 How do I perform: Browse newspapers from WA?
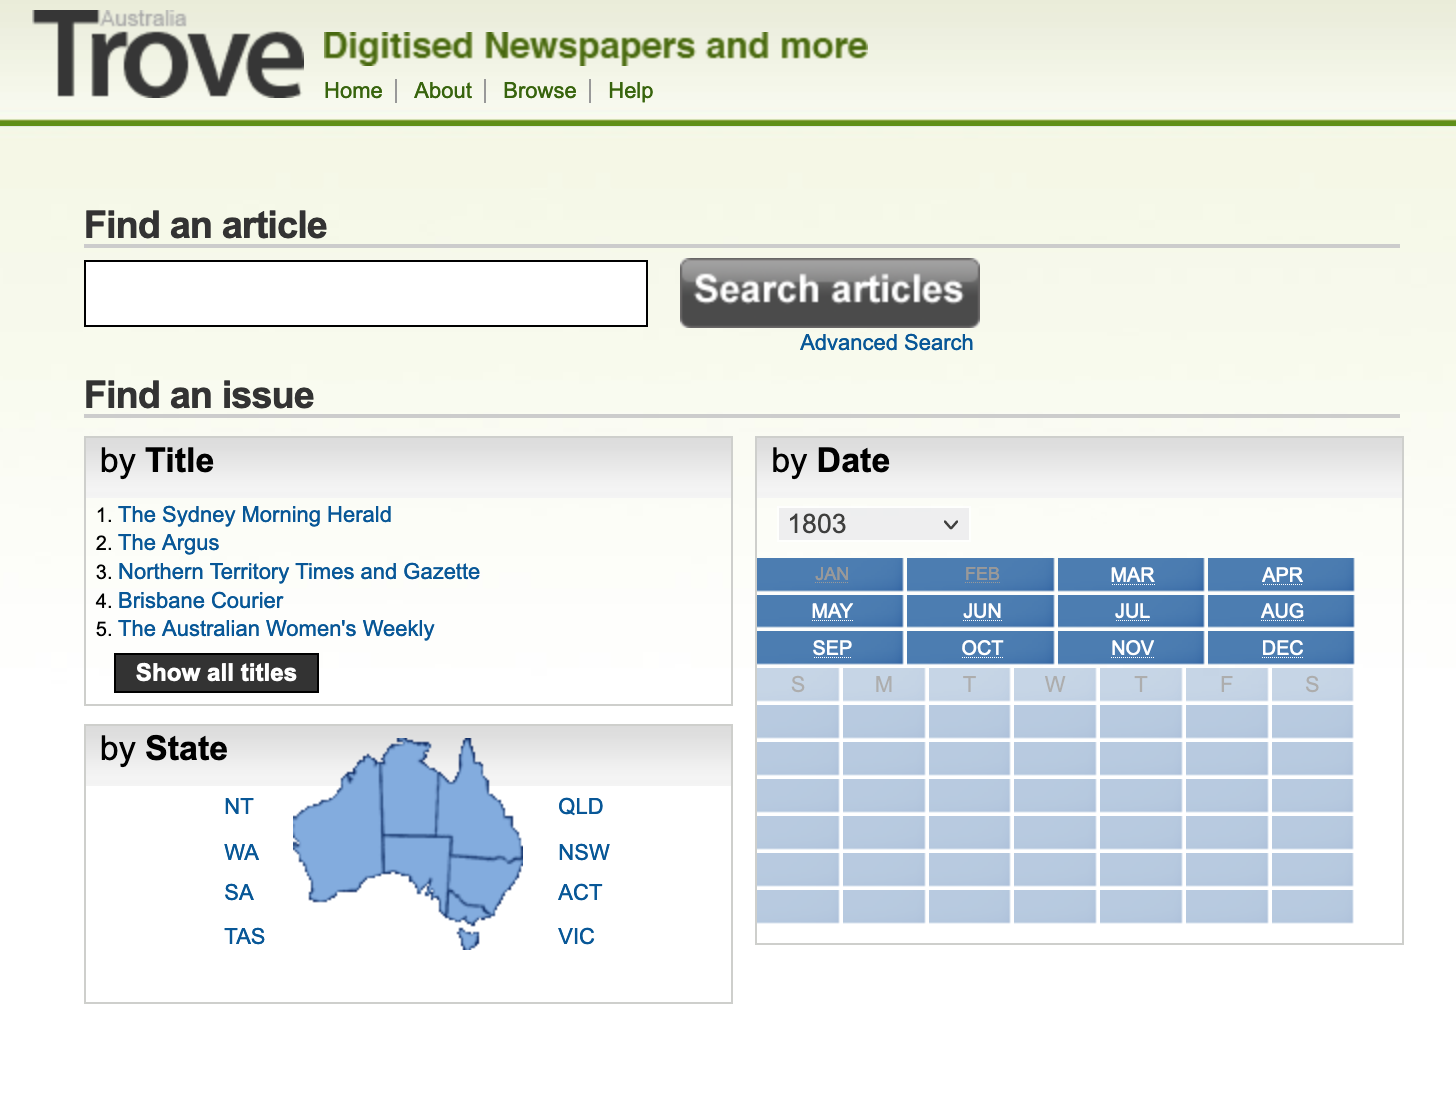[x=241, y=853]
